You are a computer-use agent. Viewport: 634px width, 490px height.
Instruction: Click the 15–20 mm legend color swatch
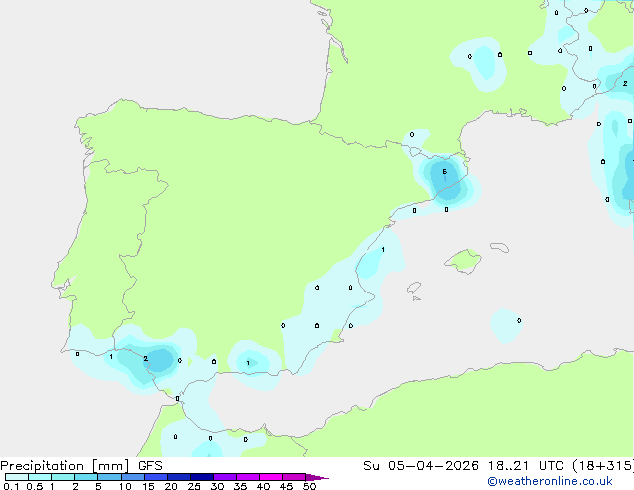[x=156, y=477]
